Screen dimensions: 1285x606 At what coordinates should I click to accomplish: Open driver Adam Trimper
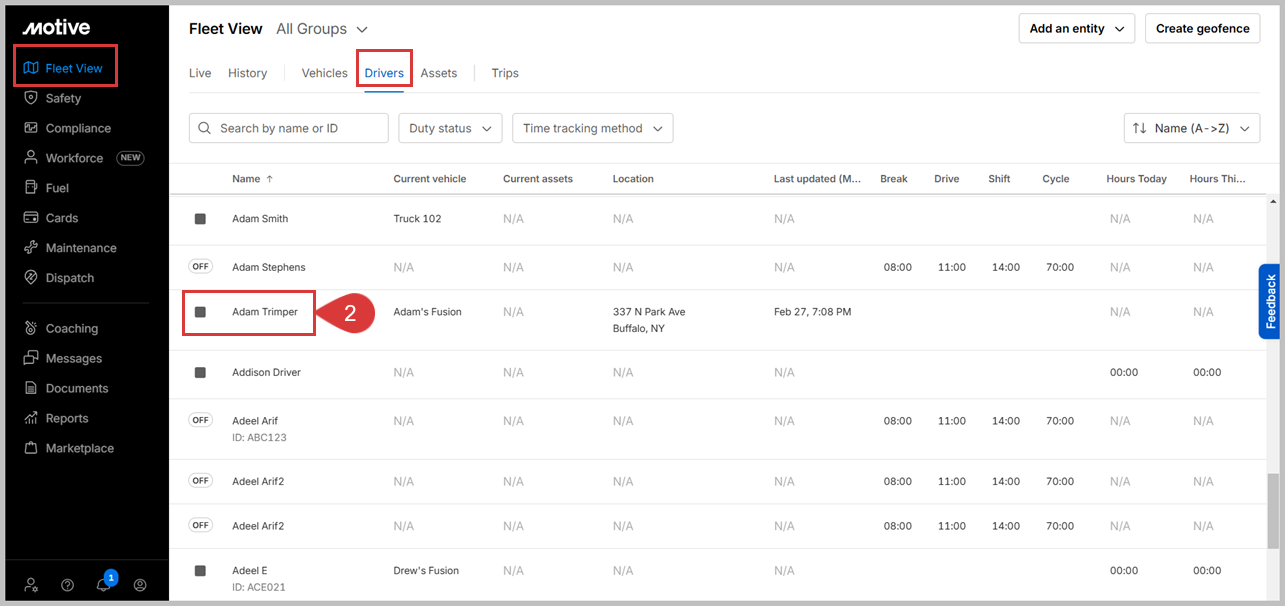pos(265,312)
